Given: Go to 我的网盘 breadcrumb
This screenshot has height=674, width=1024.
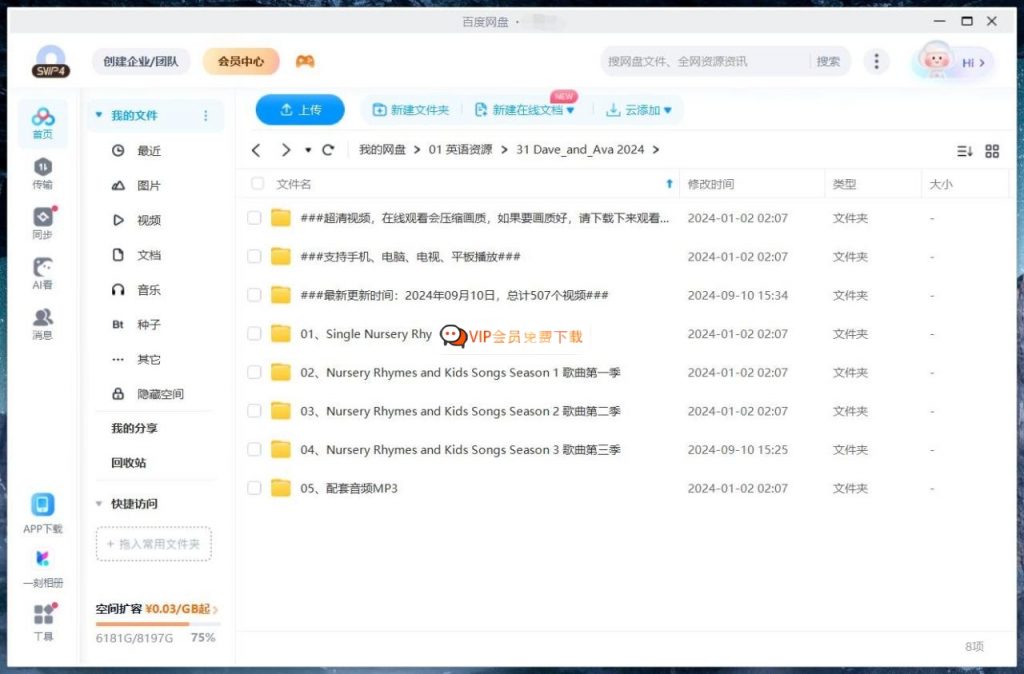Looking at the screenshot, I should coord(382,150).
